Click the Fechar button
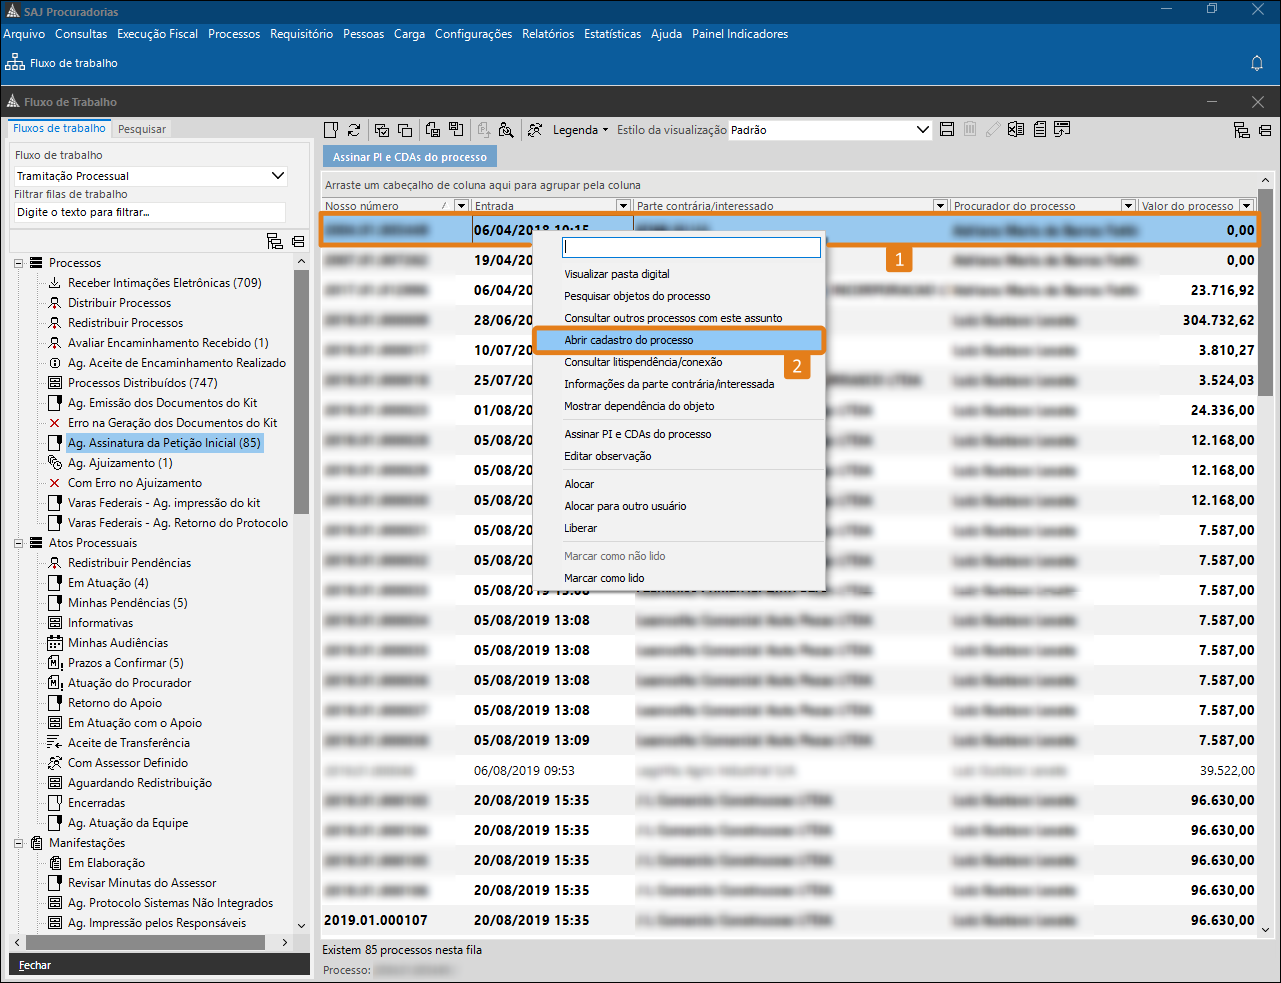Viewport: 1281px width, 983px height. coord(35,965)
